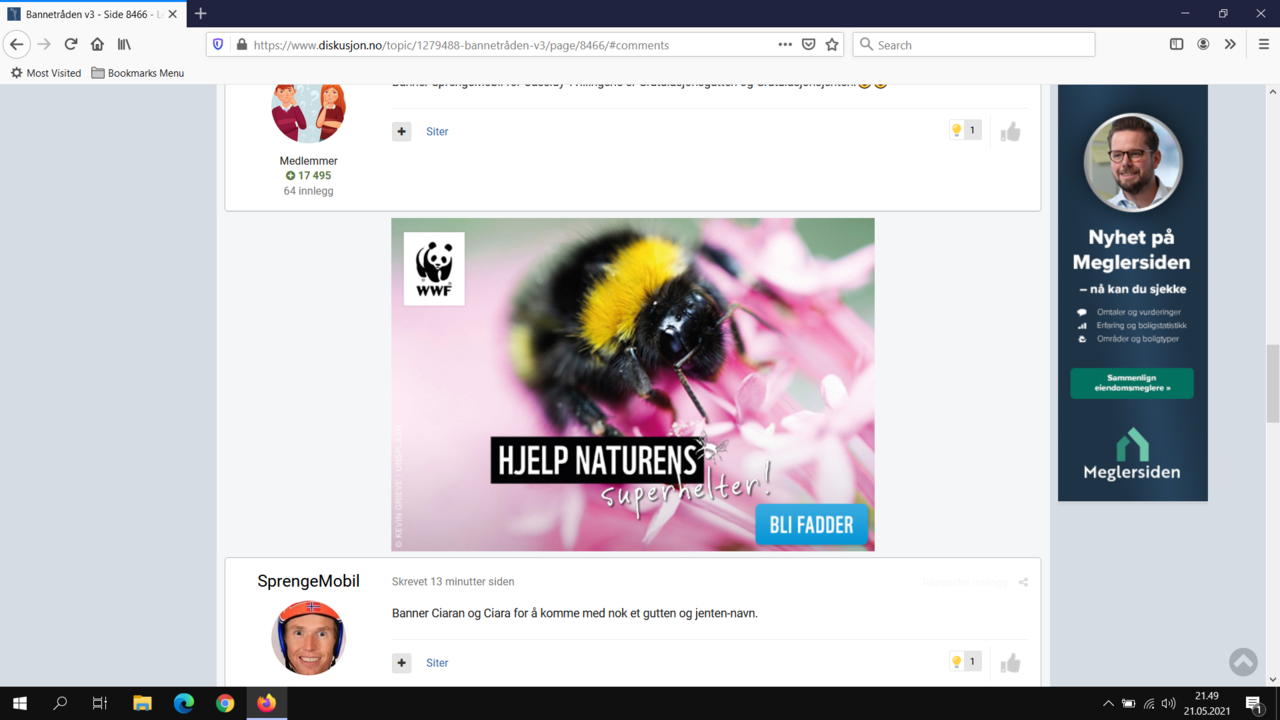Click the WWF panda logo on the banner

point(434,267)
